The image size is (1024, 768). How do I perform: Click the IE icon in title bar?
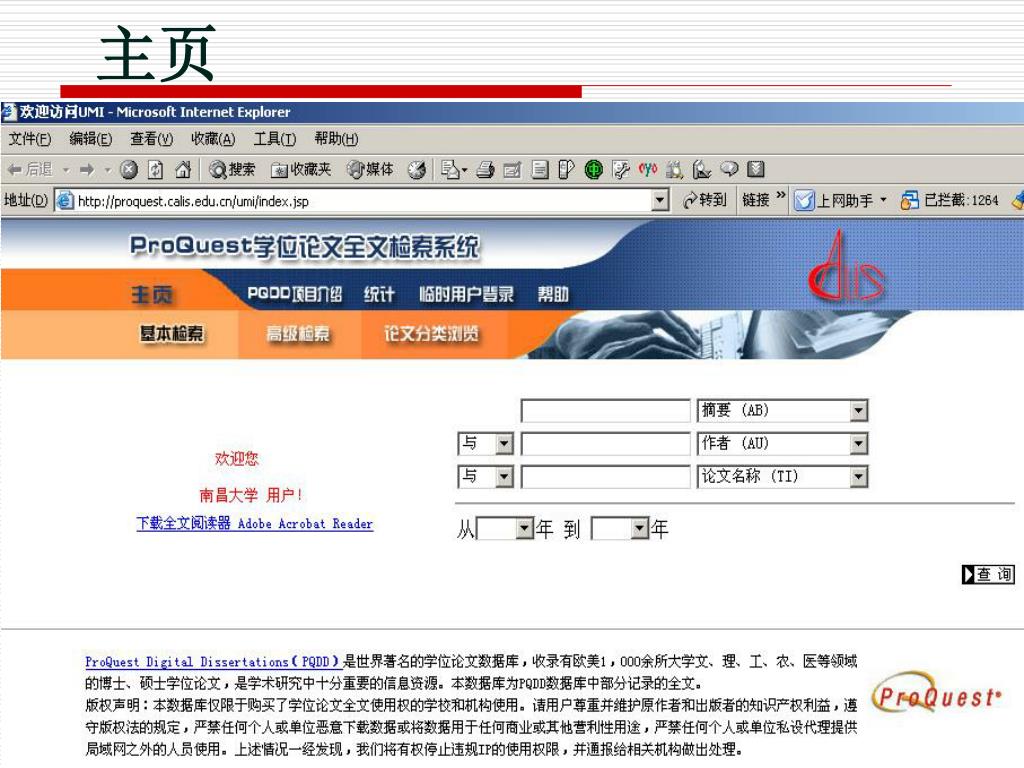[x=9, y=112]
